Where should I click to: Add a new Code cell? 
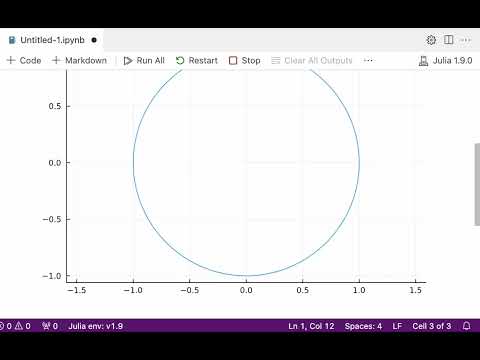24,60
